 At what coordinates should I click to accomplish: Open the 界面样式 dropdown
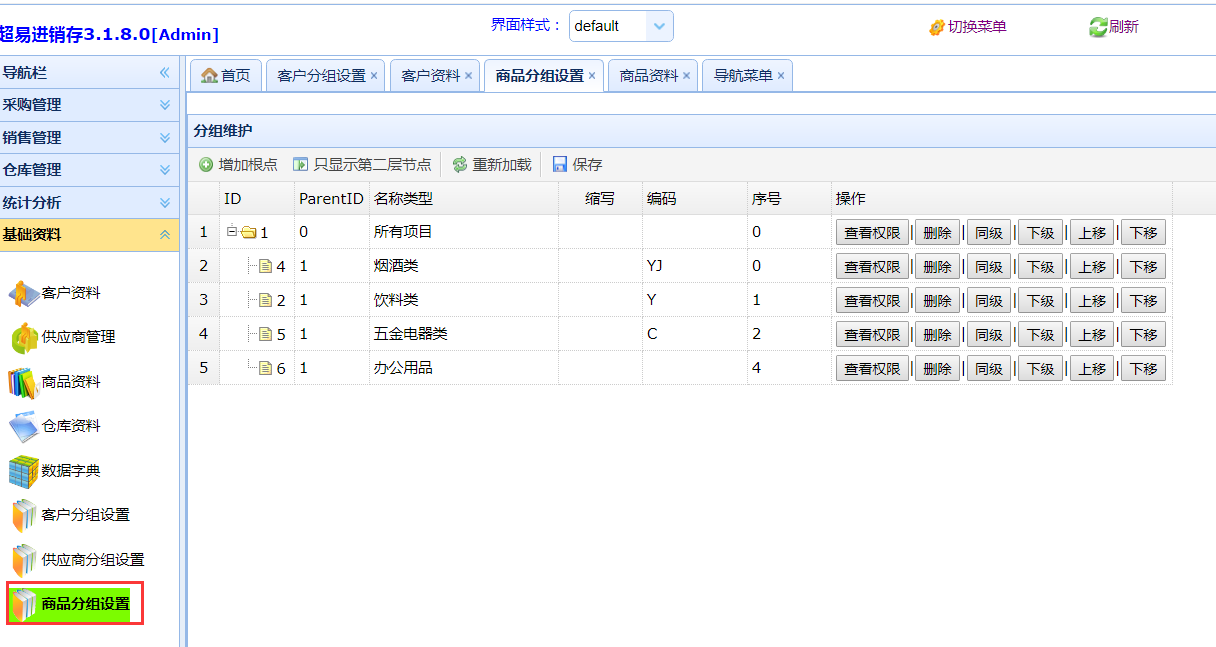point(659,26)
